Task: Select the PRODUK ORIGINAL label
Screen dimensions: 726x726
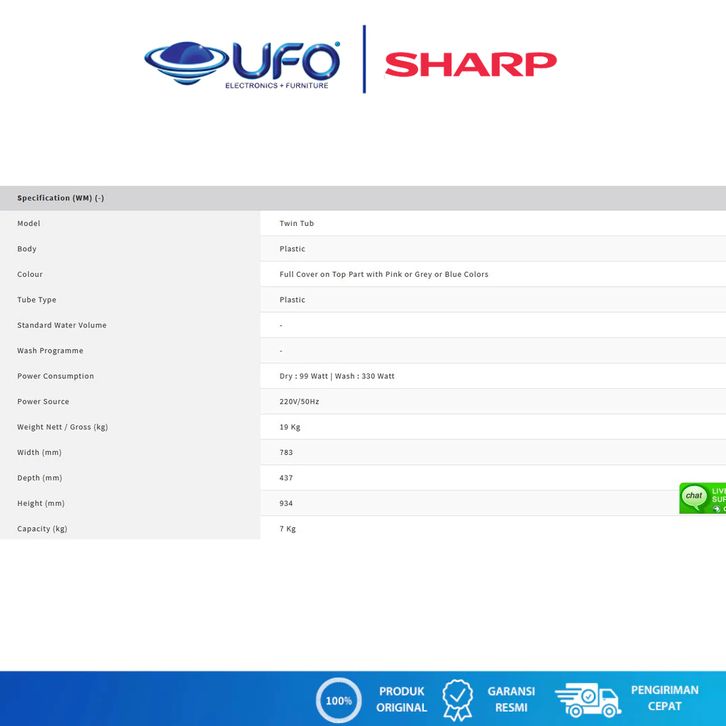Action: tap(401, 699)
